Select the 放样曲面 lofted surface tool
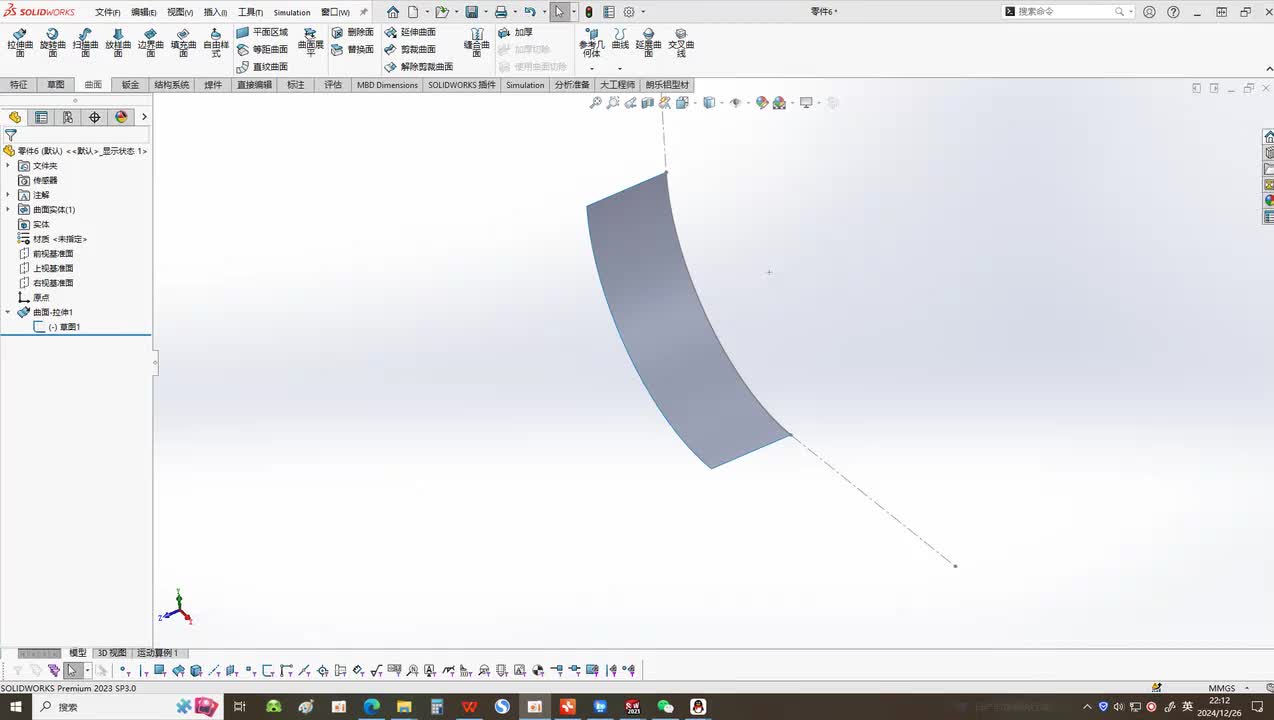The height and width of the screenshot is (720, 1274). click(x=118, y=43)
